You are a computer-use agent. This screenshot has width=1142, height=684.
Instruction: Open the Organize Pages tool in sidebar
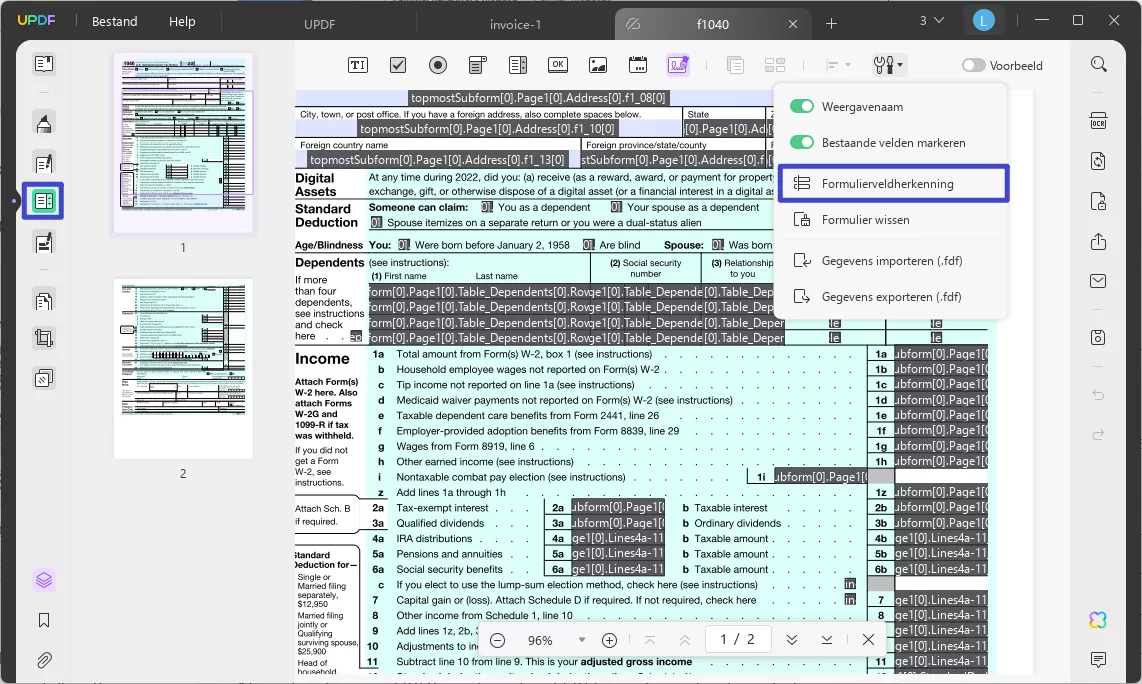click(44, 301)
